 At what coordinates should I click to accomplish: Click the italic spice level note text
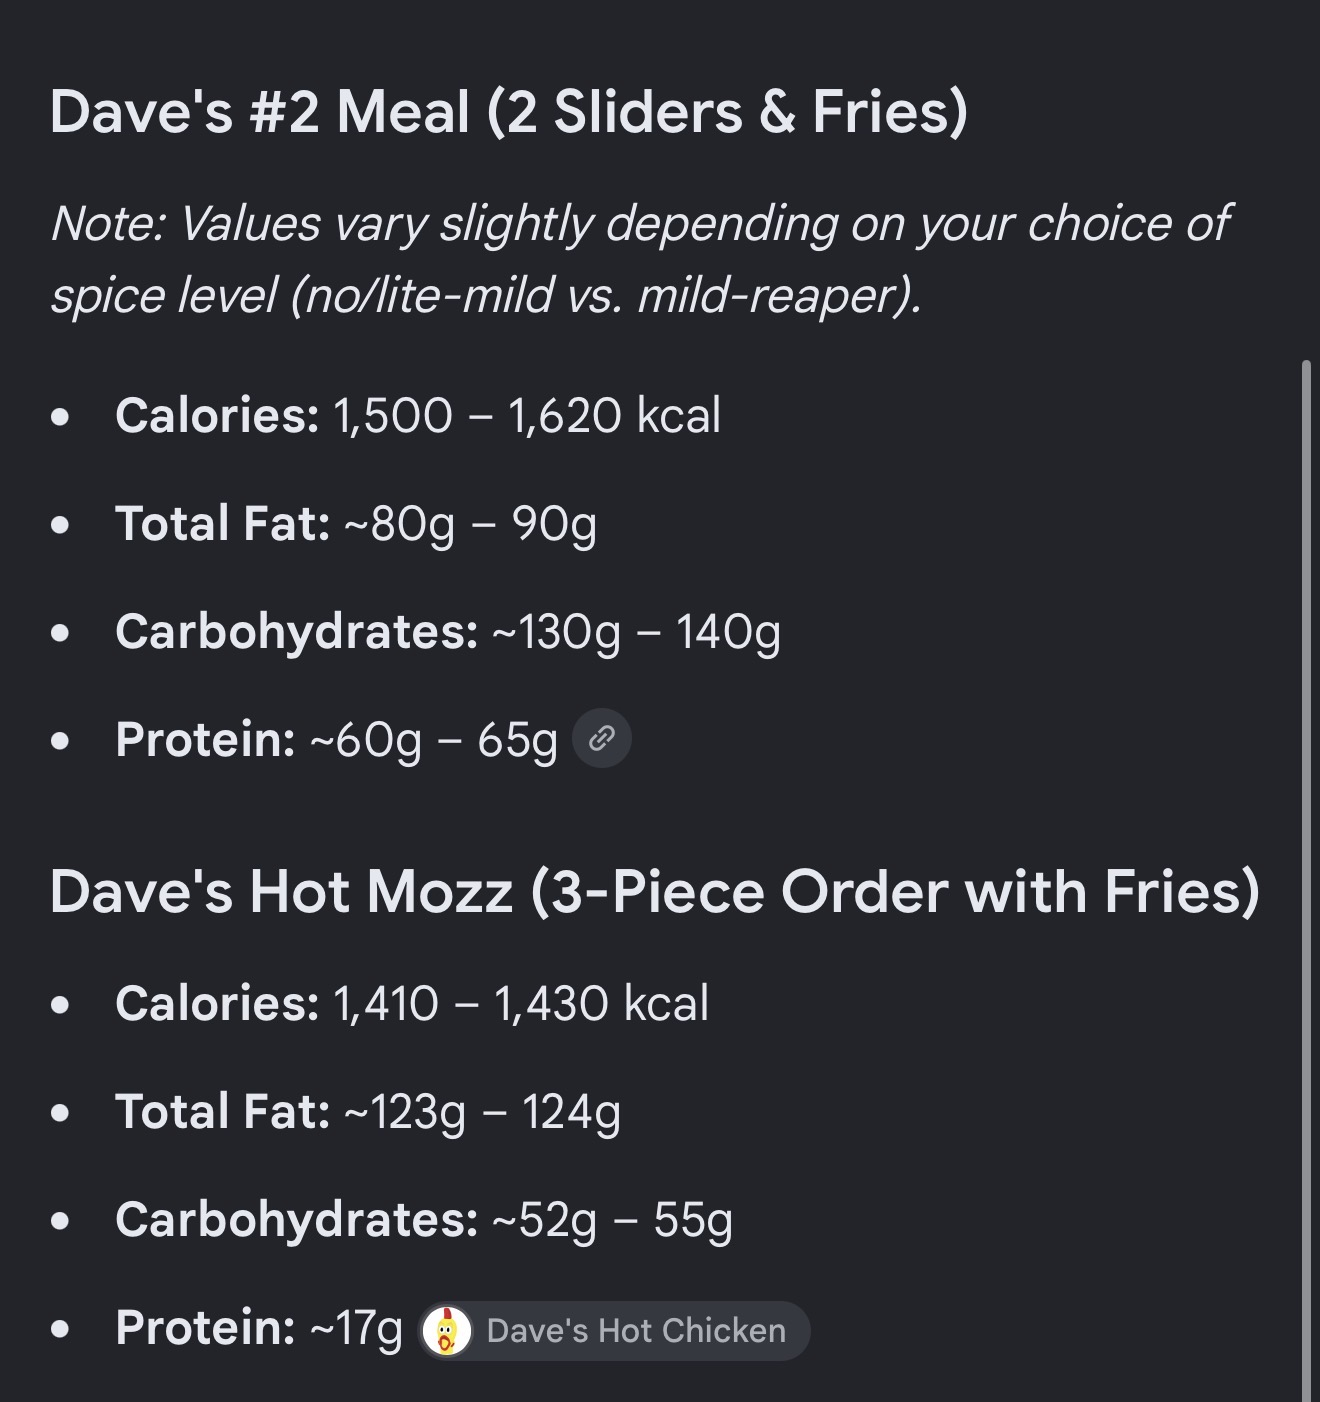(x=640, y=259)
